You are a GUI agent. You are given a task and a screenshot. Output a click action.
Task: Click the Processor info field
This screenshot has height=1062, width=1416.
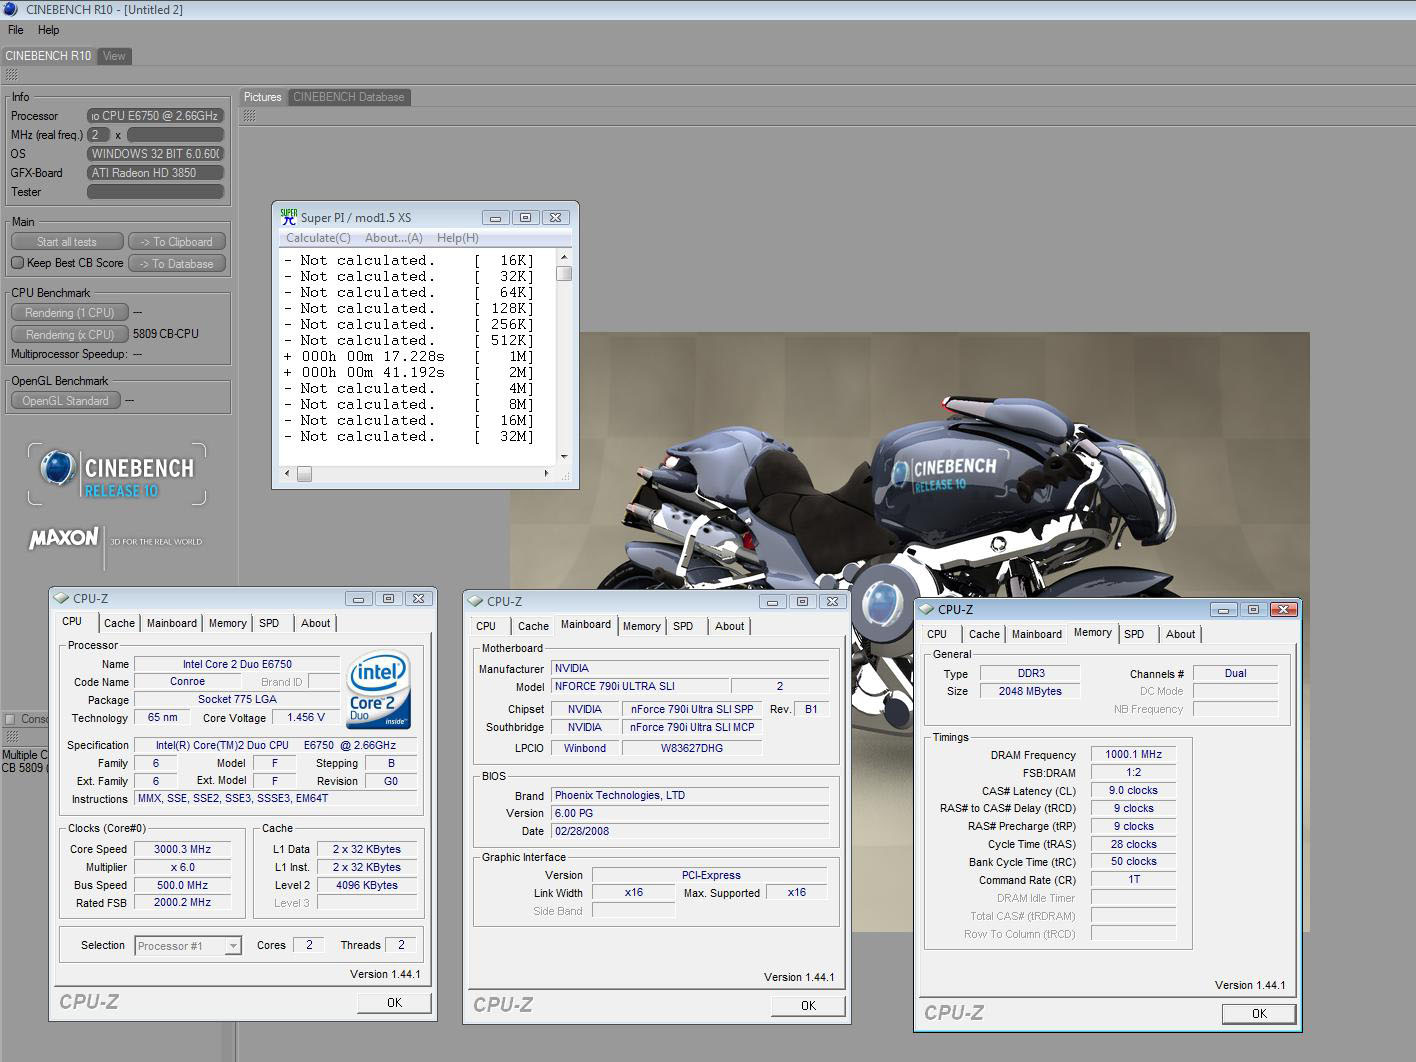coord(156,116)
